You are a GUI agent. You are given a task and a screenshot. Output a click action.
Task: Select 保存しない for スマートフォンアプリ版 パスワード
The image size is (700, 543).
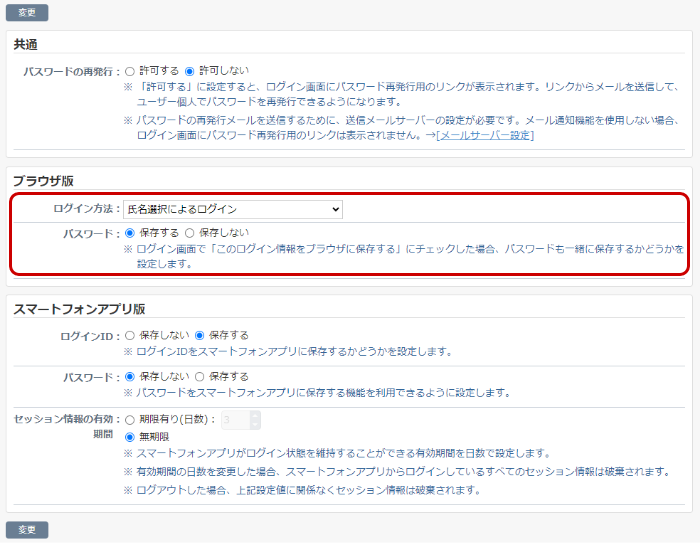coord(130,377)
